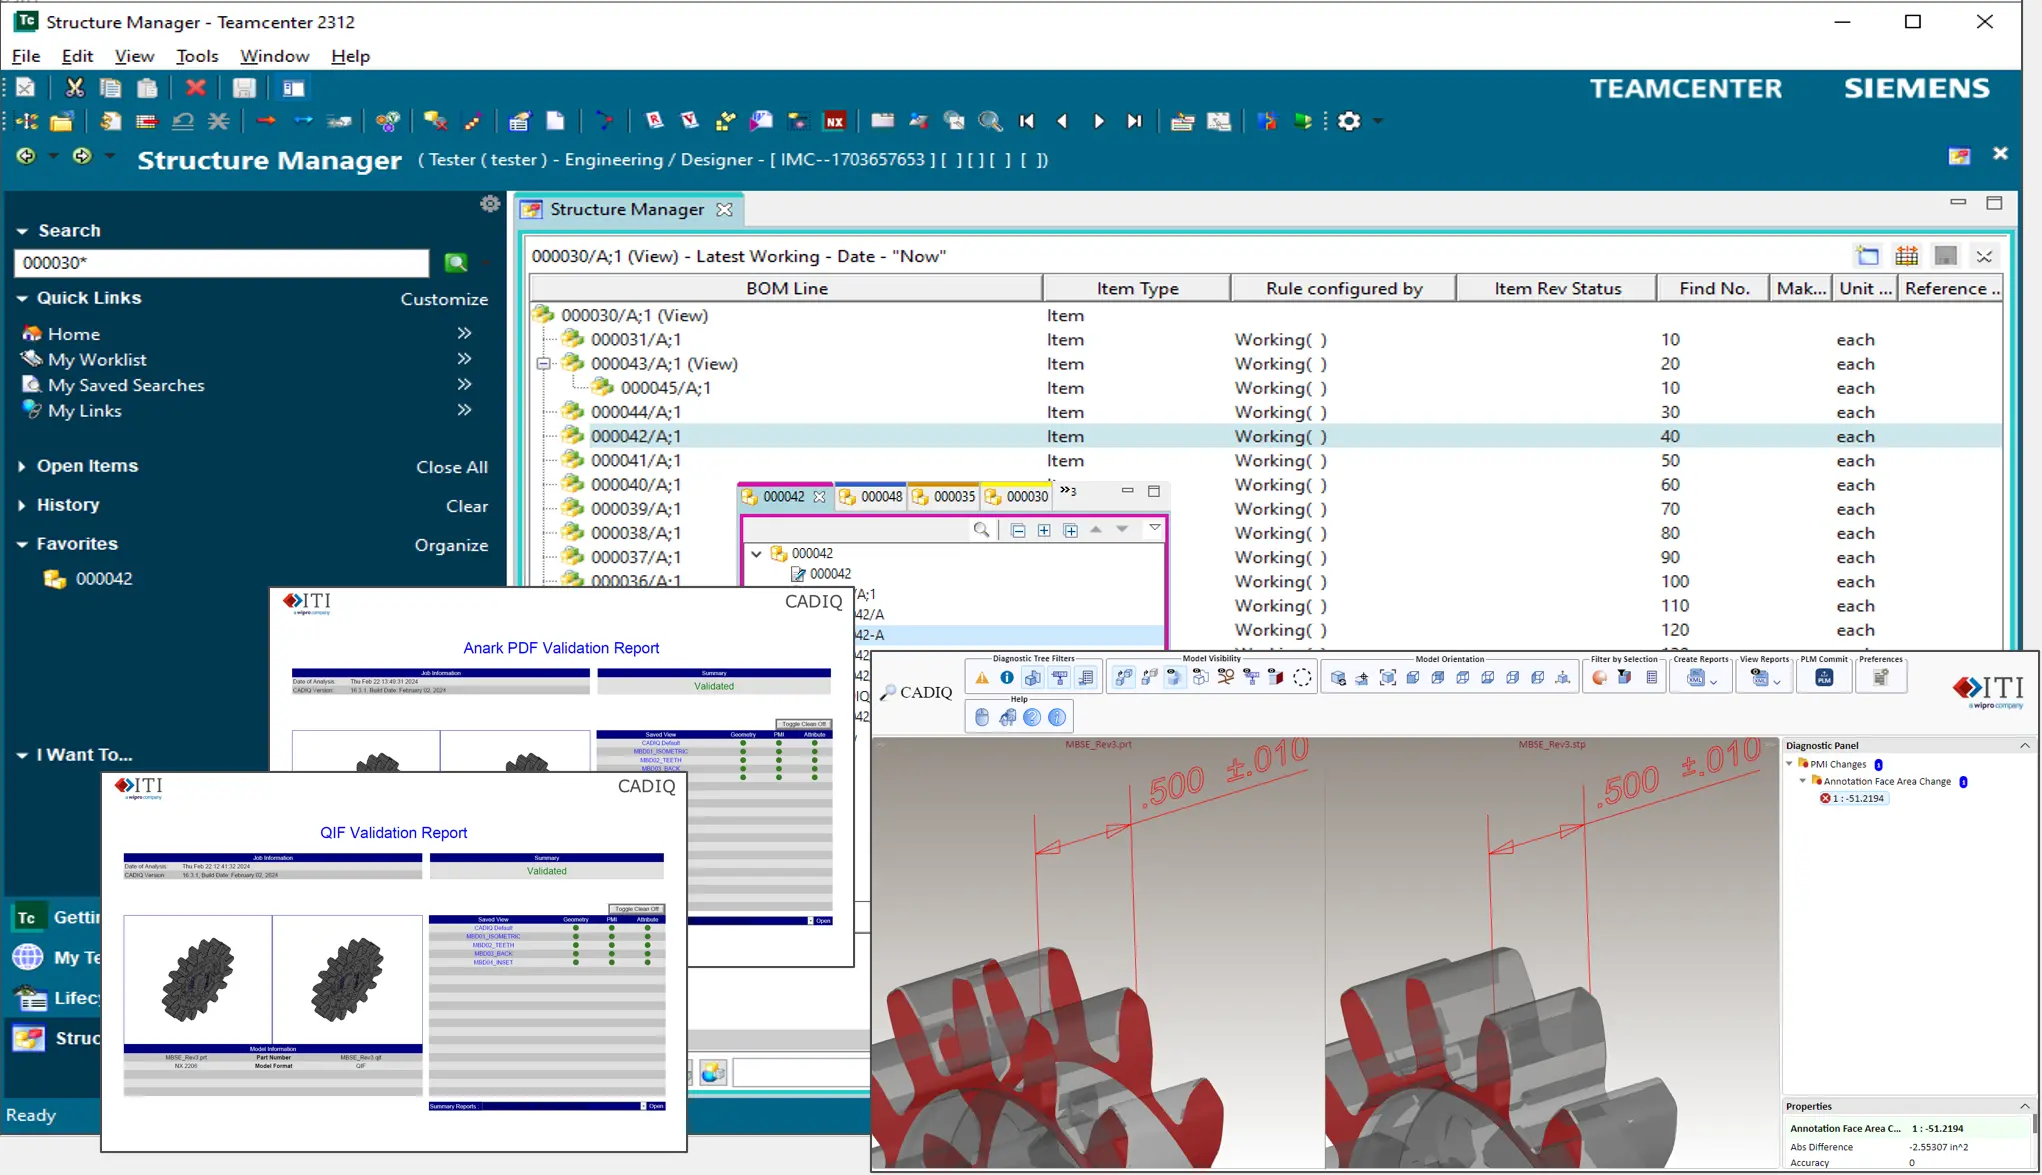Click Toggle Clean Off in QIF report
The image size is (2042, 1175).
pos(636,909)
